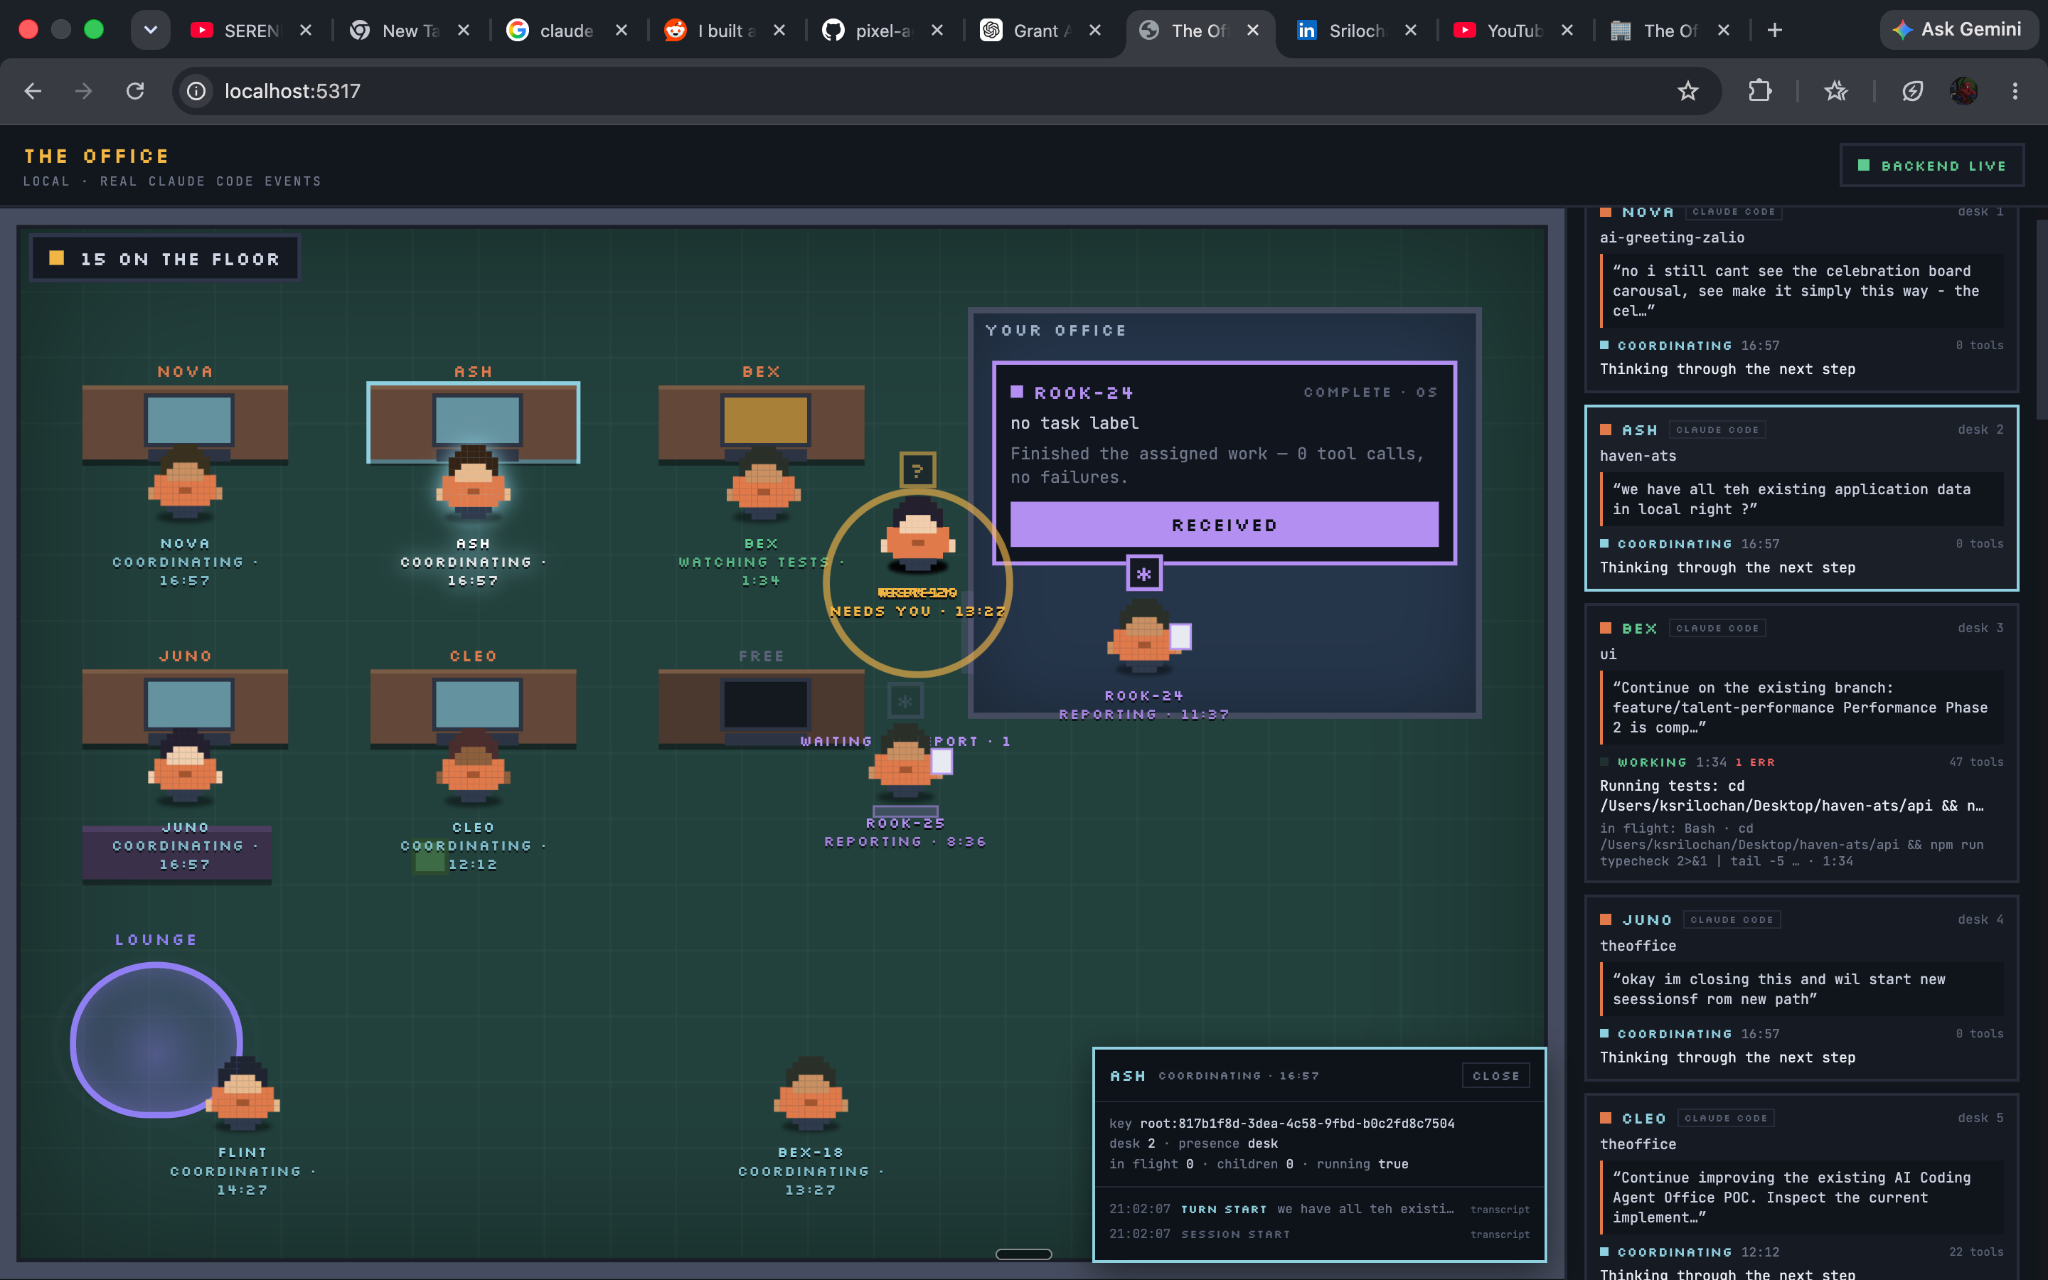Switch to the 'I built a' Reddit tab
Screen dimensions: 2048x1280
coord(726,30)
